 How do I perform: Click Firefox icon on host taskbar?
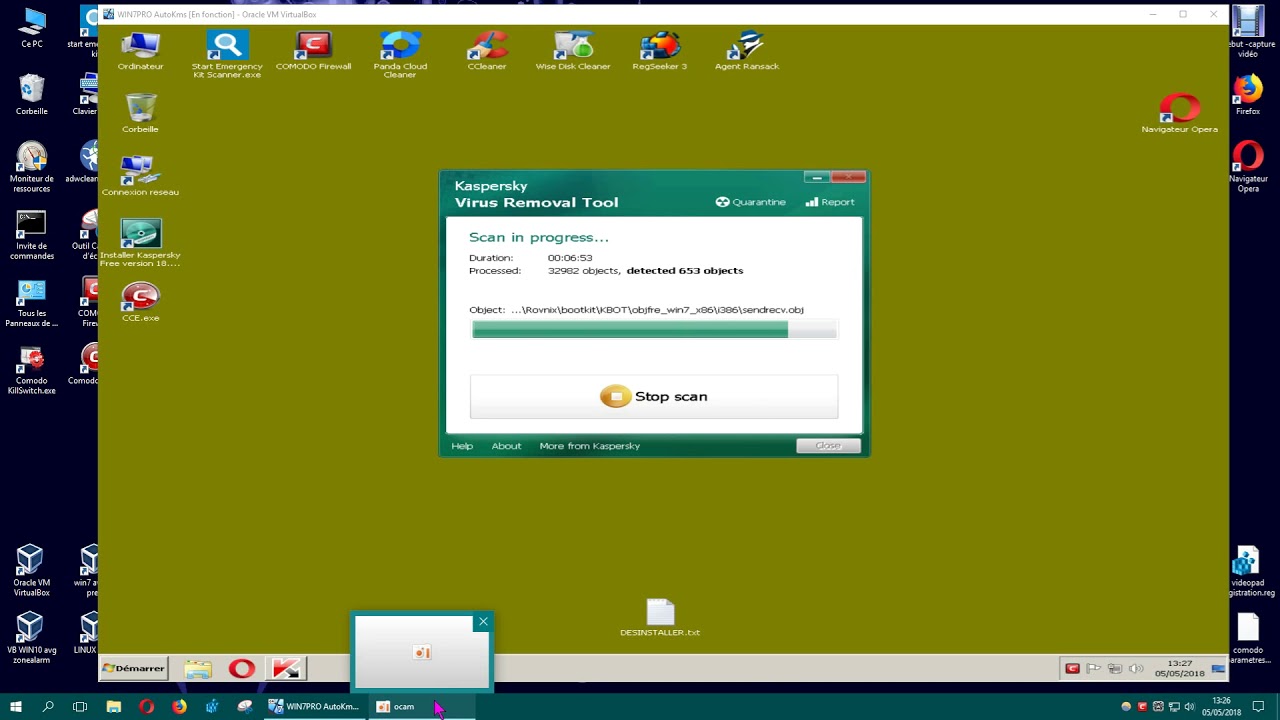pyautogui.click(x=179, y=707)
